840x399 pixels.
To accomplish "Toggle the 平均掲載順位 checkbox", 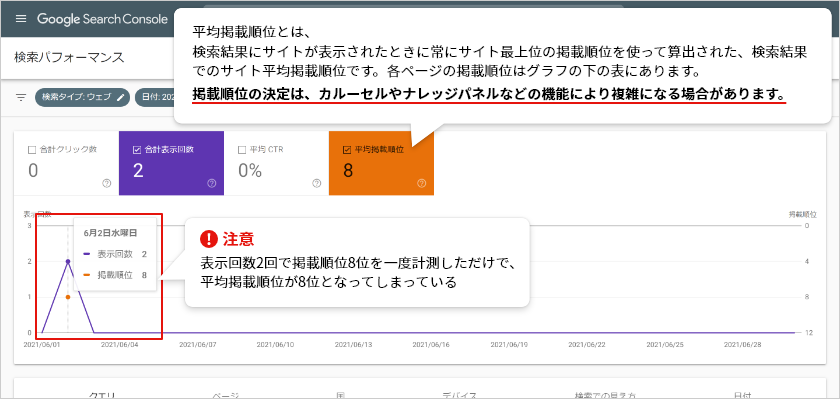I will click(346, 149).
